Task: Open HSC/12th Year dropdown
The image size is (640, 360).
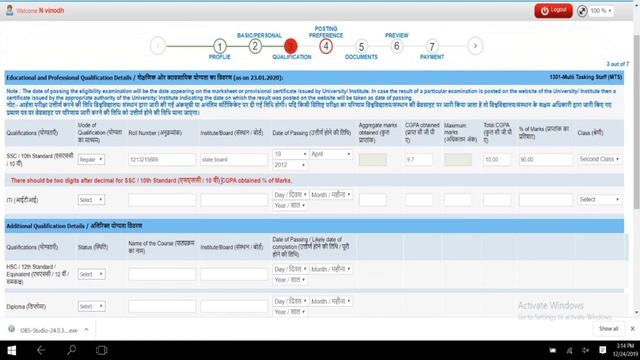Action: click(290, 280)
